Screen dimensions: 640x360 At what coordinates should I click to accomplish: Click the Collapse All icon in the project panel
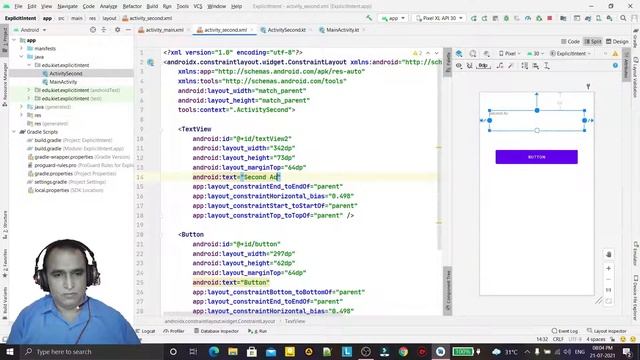[x=104, y=30]
